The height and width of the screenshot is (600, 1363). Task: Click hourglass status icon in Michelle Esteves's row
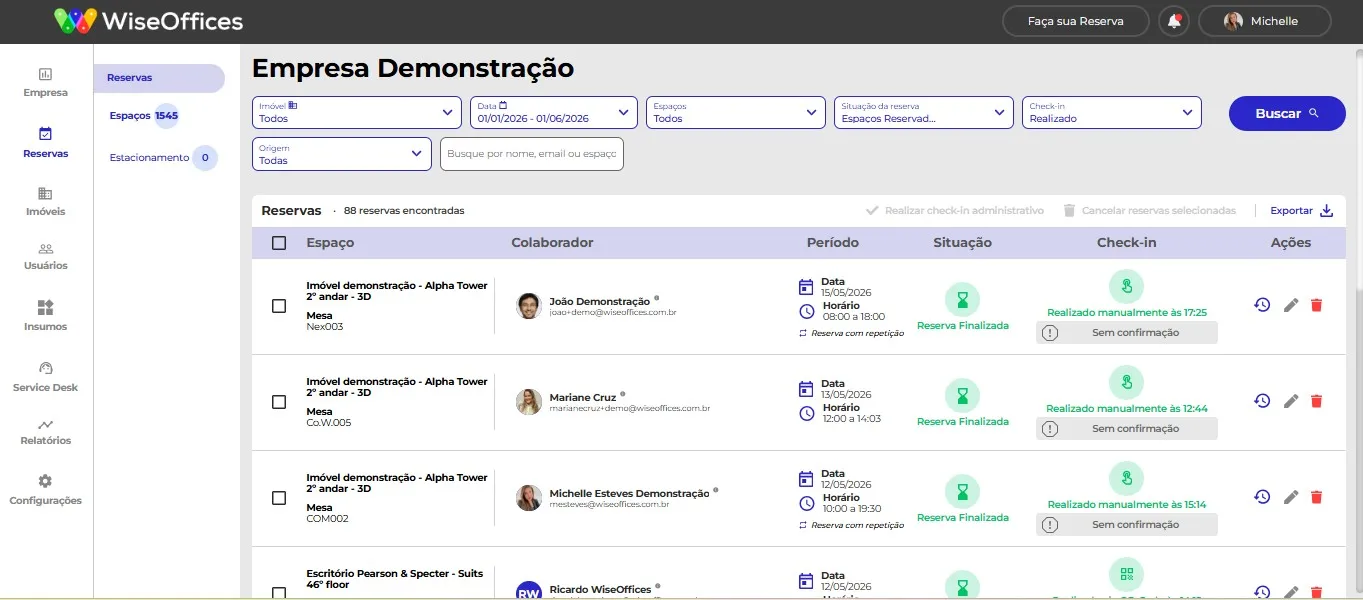(x=962, y=492)
